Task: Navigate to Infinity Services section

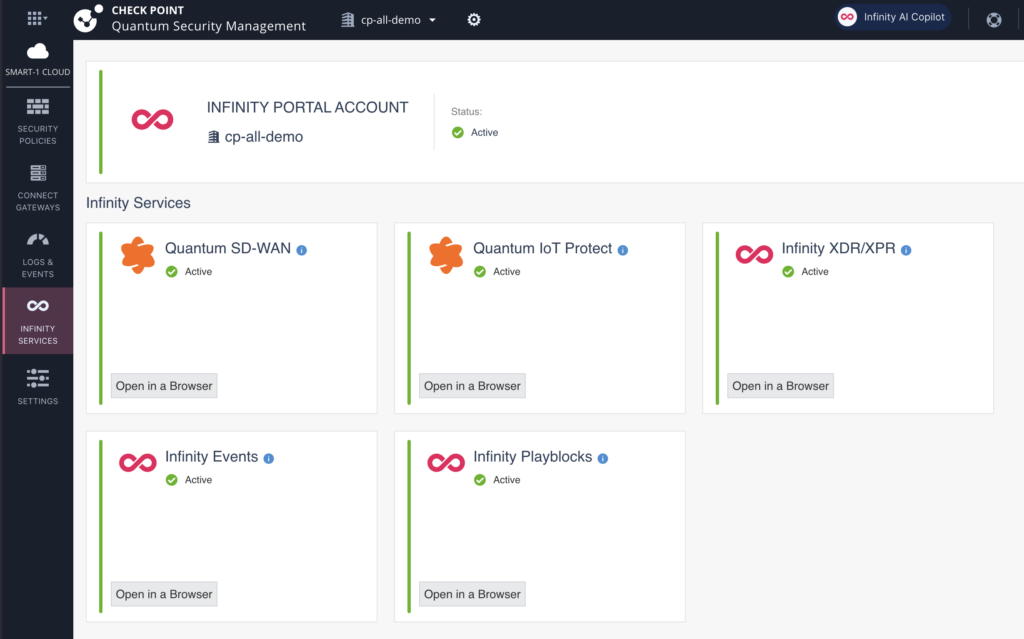Action: click(37, 320)
